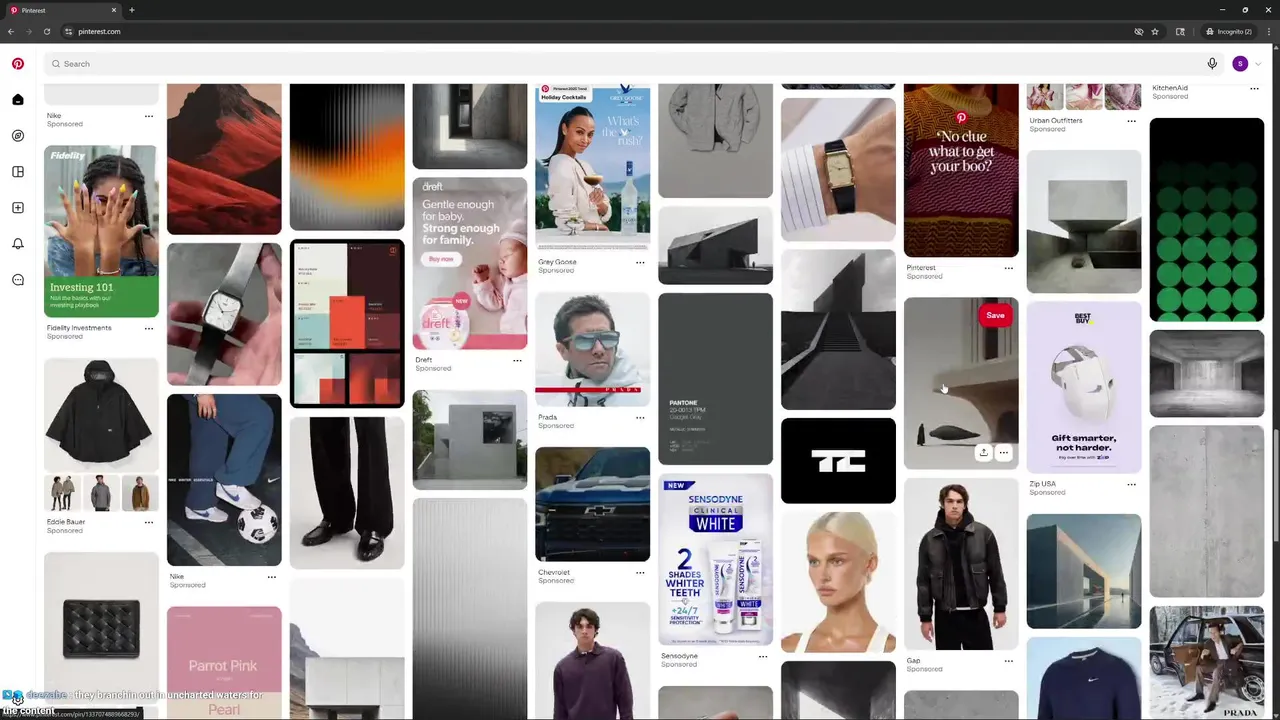Open the profile avatar labeled S
Screen dimensions: 1280x720
(1240, 64)
